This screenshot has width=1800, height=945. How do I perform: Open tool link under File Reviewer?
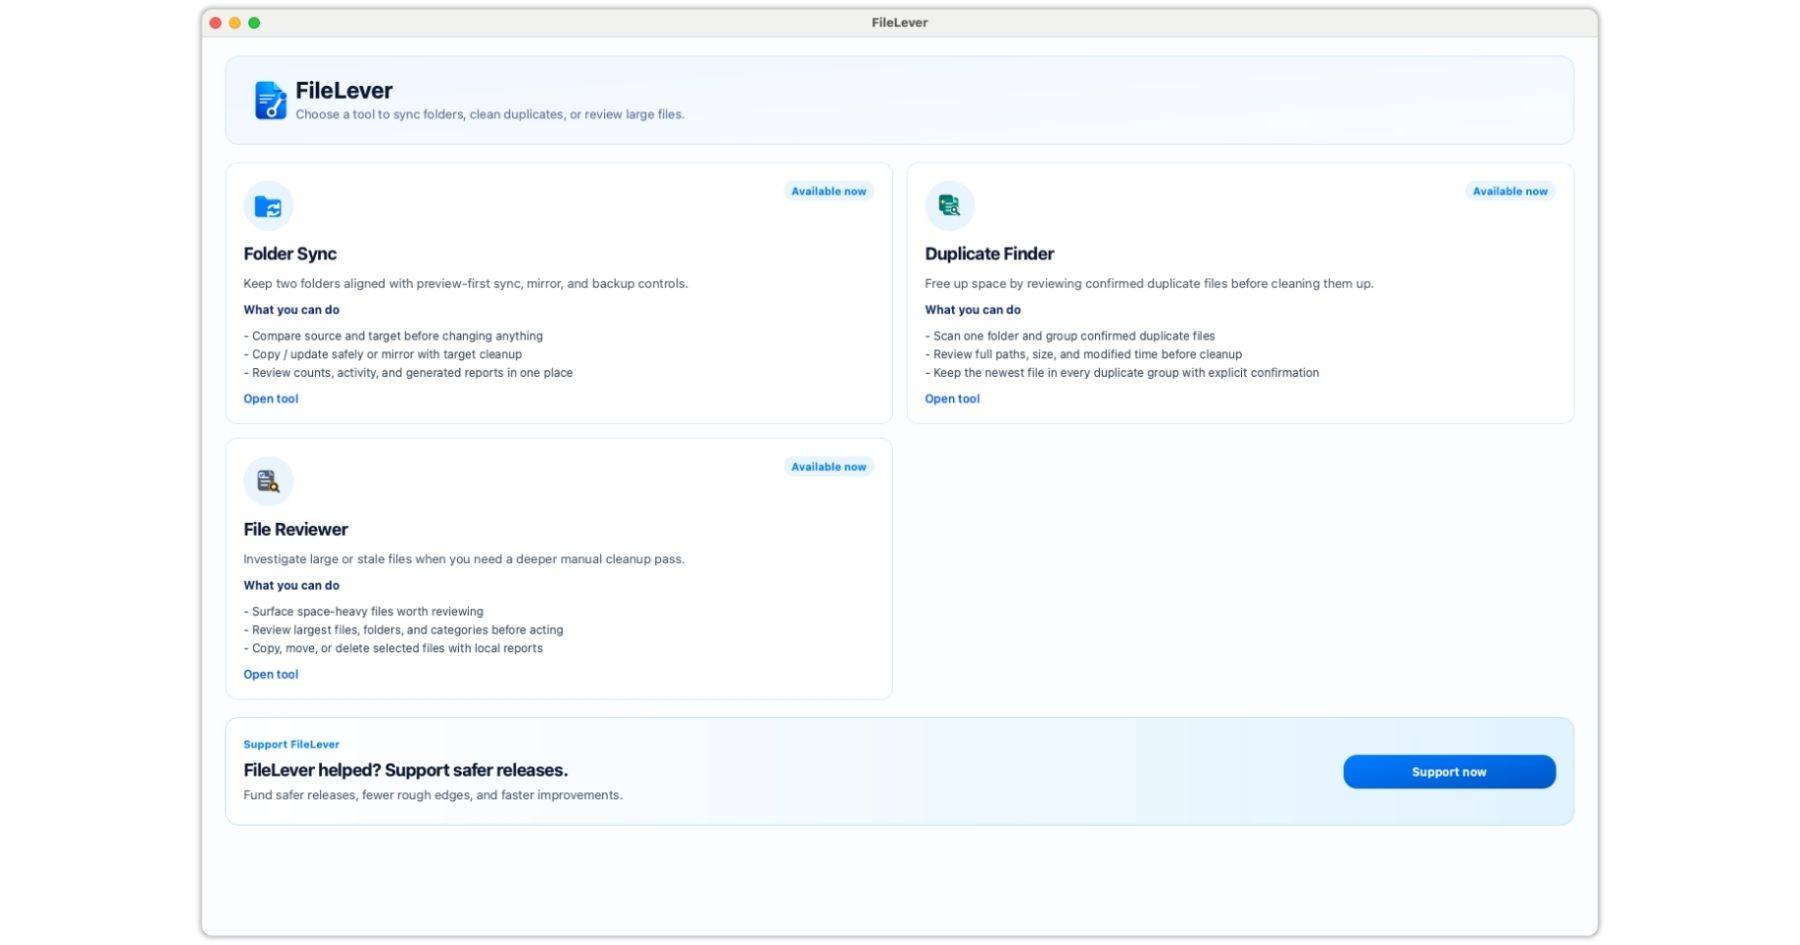[x=271, y=675]
